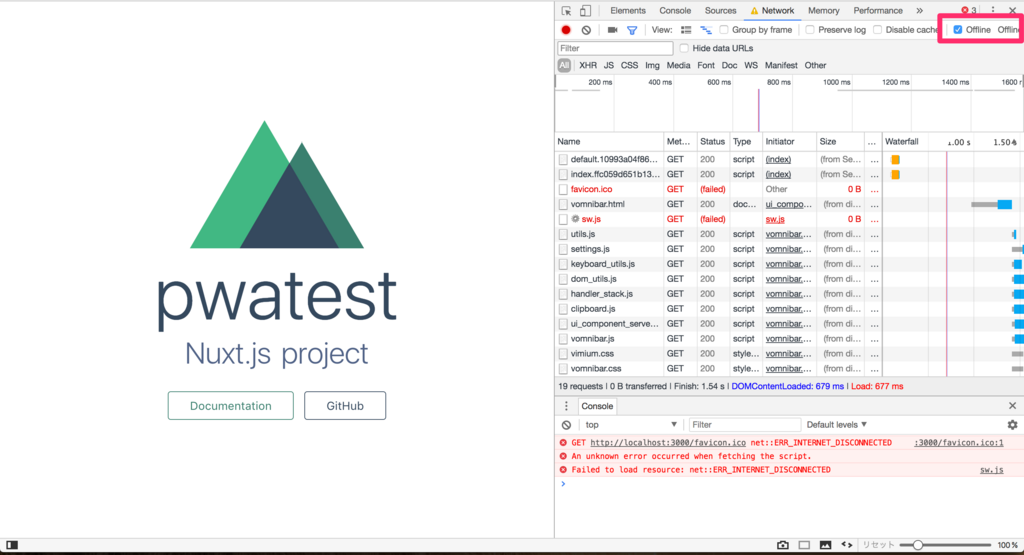Switch to the Elements tab
This screenshot has width=1024, height=555.
point(628,10)
